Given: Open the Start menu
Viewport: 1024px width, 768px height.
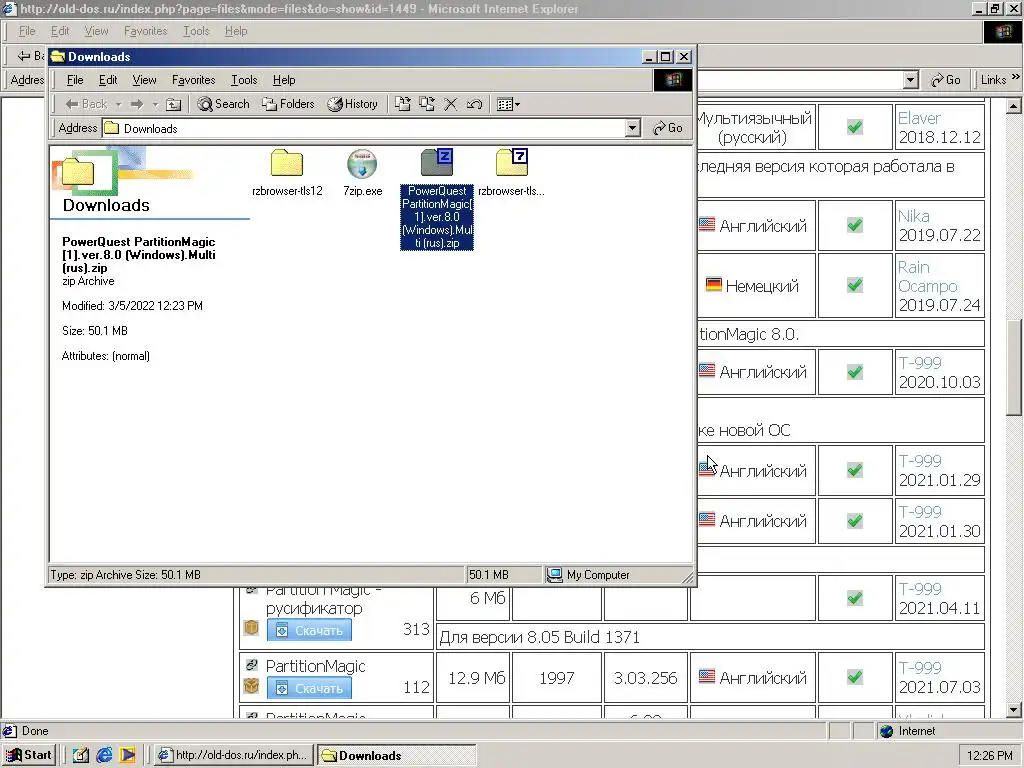Looking at the screenshot, I should click(x=29, y=755).
